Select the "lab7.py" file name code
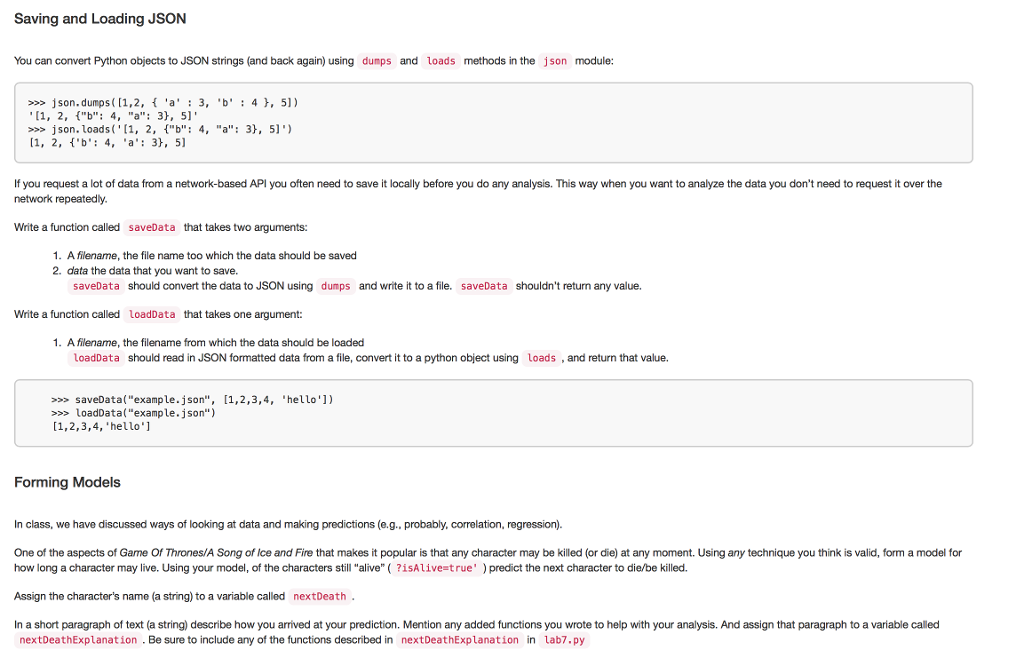 coord(564,640)
